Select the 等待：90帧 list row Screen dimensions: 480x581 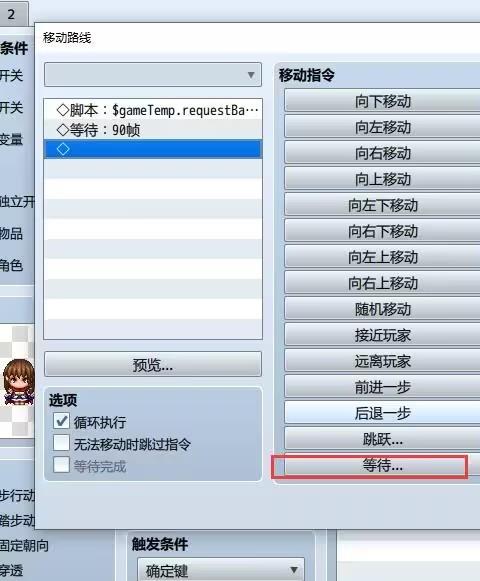[153, 130]
